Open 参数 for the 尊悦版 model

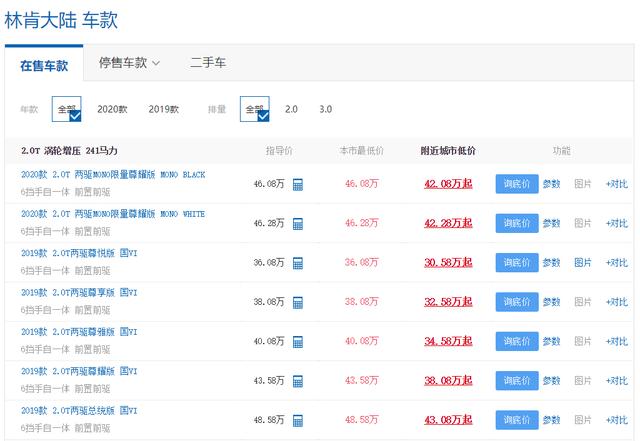pyautogui.click(x=551, y=263)
